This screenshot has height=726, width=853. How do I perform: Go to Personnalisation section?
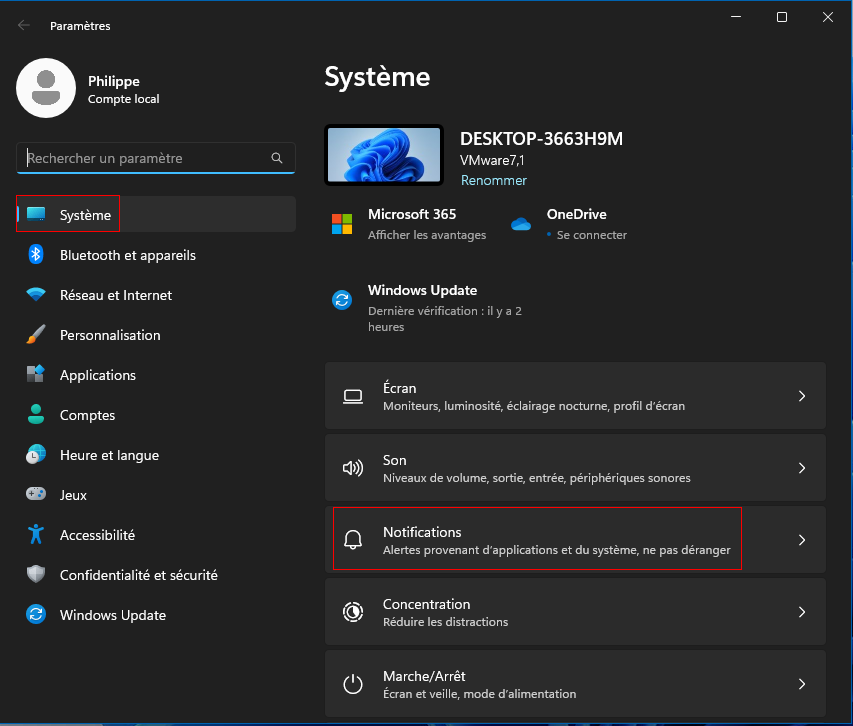point(156,334)
